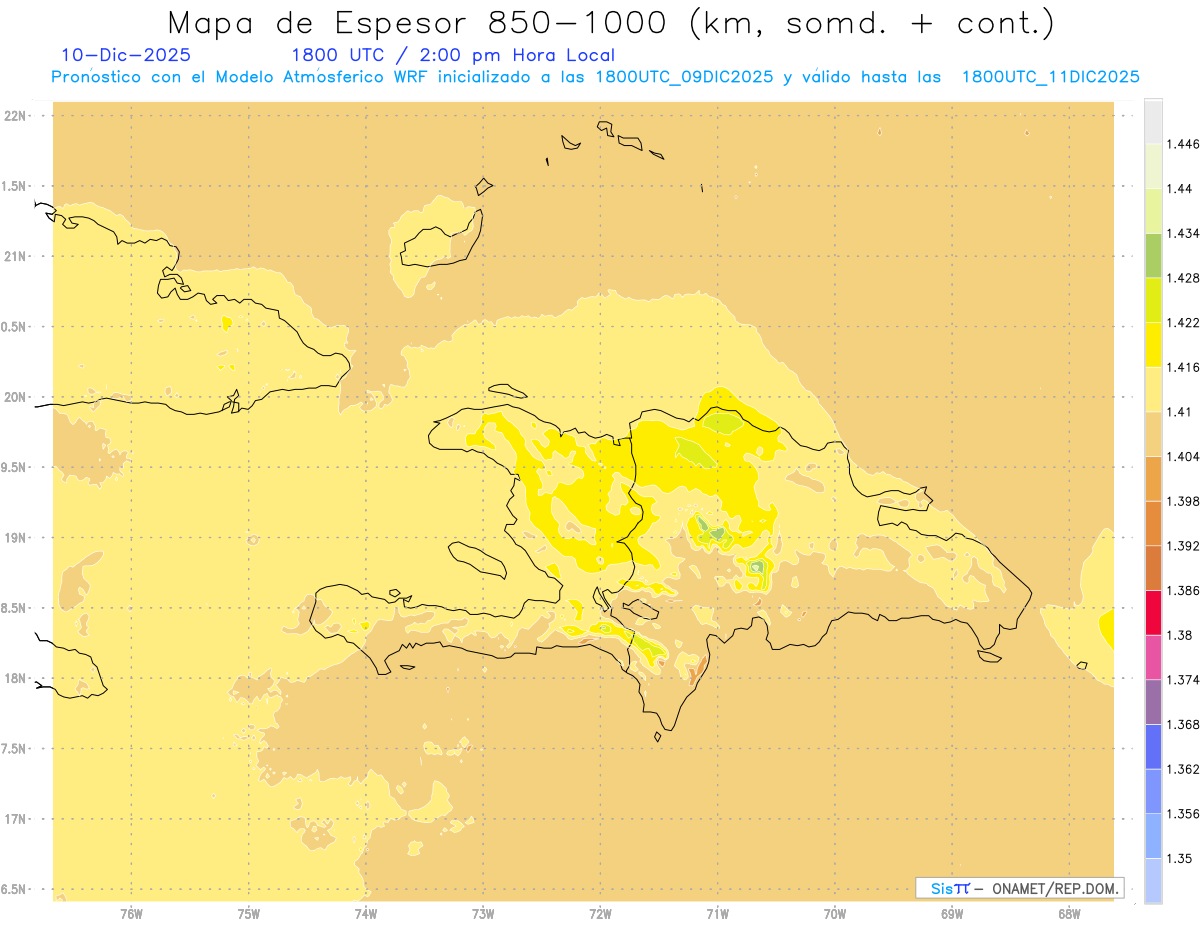This screenshot has height=927, width=1200.
Task: Click the legend value '1.446'
Action: [x=1184, y=145]
